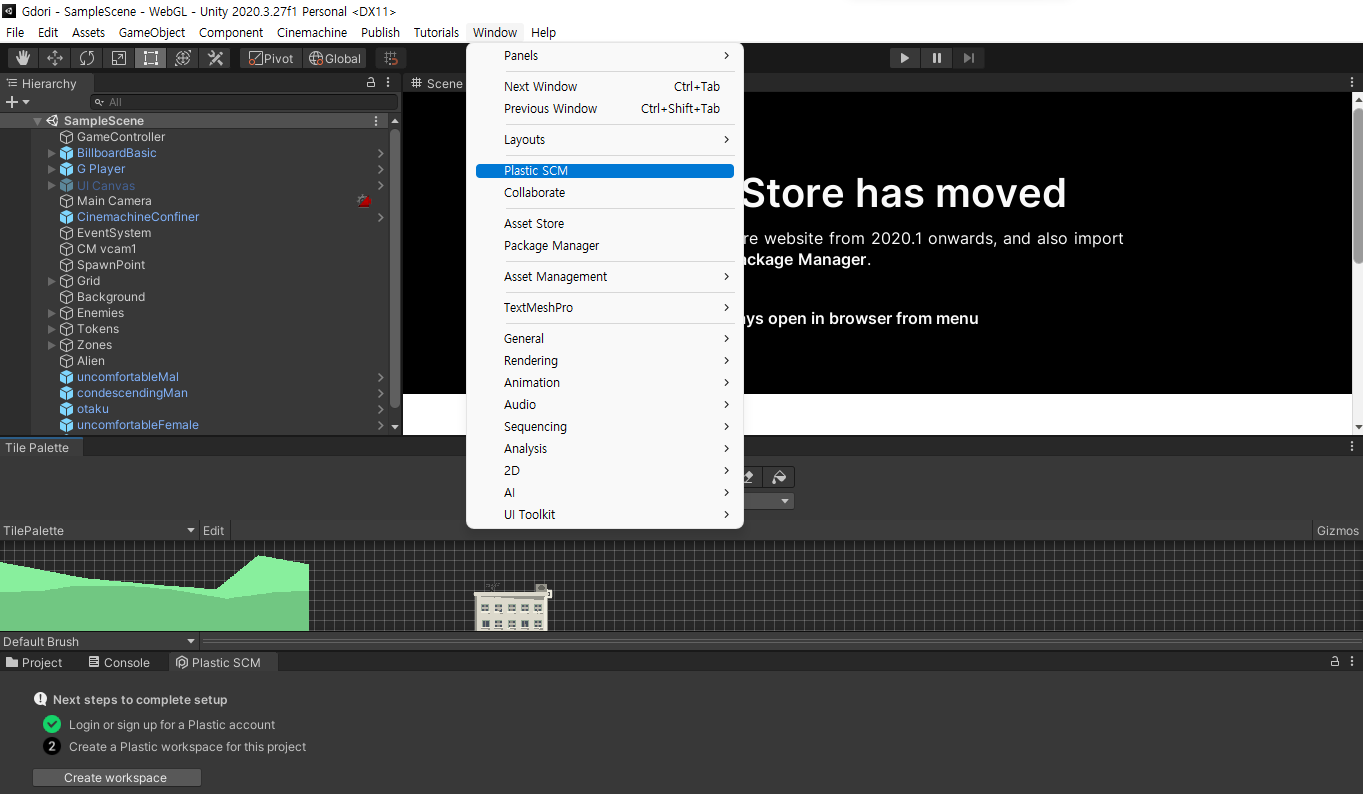Select Next Window menu item
The height and width of the screenshot is (794, 1363).
pyautogui.click(x=605, y=87)
